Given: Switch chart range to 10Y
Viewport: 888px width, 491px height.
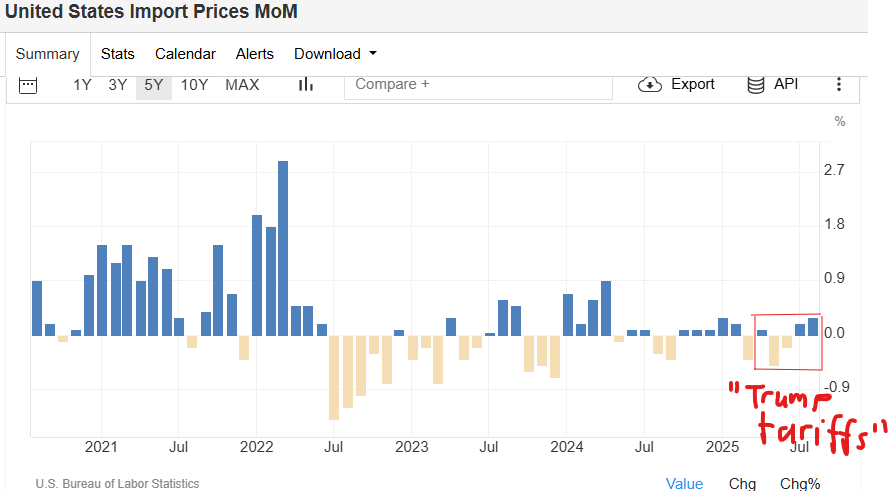Looking at the screenshot, I should click(x=194, y=85).
